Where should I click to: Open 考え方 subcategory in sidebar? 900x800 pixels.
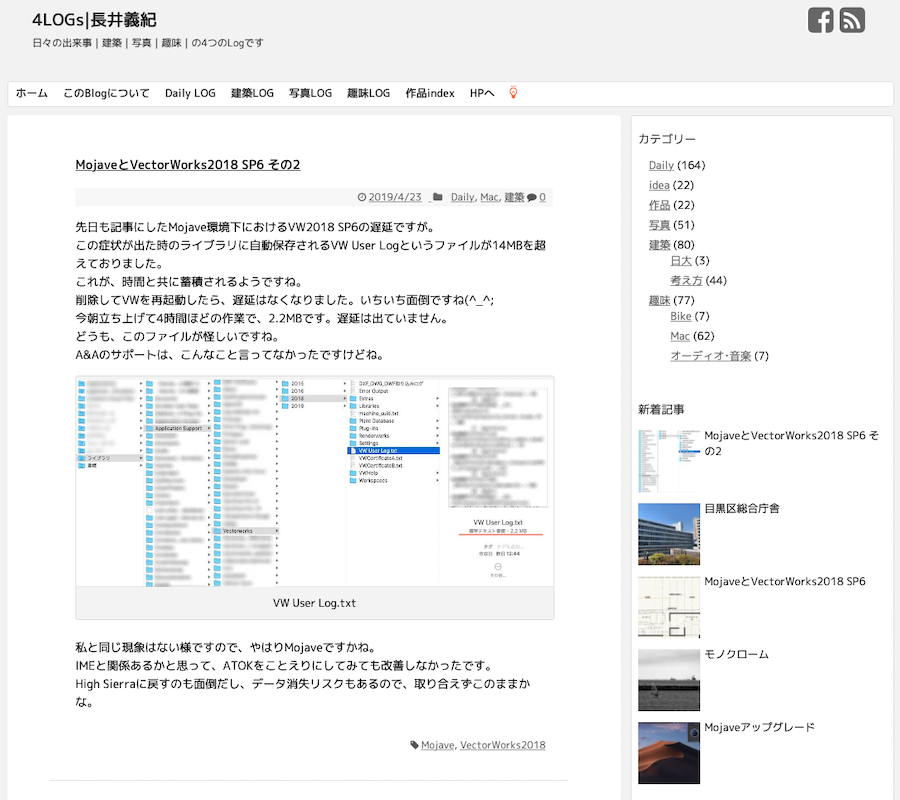tap(686, 281)
